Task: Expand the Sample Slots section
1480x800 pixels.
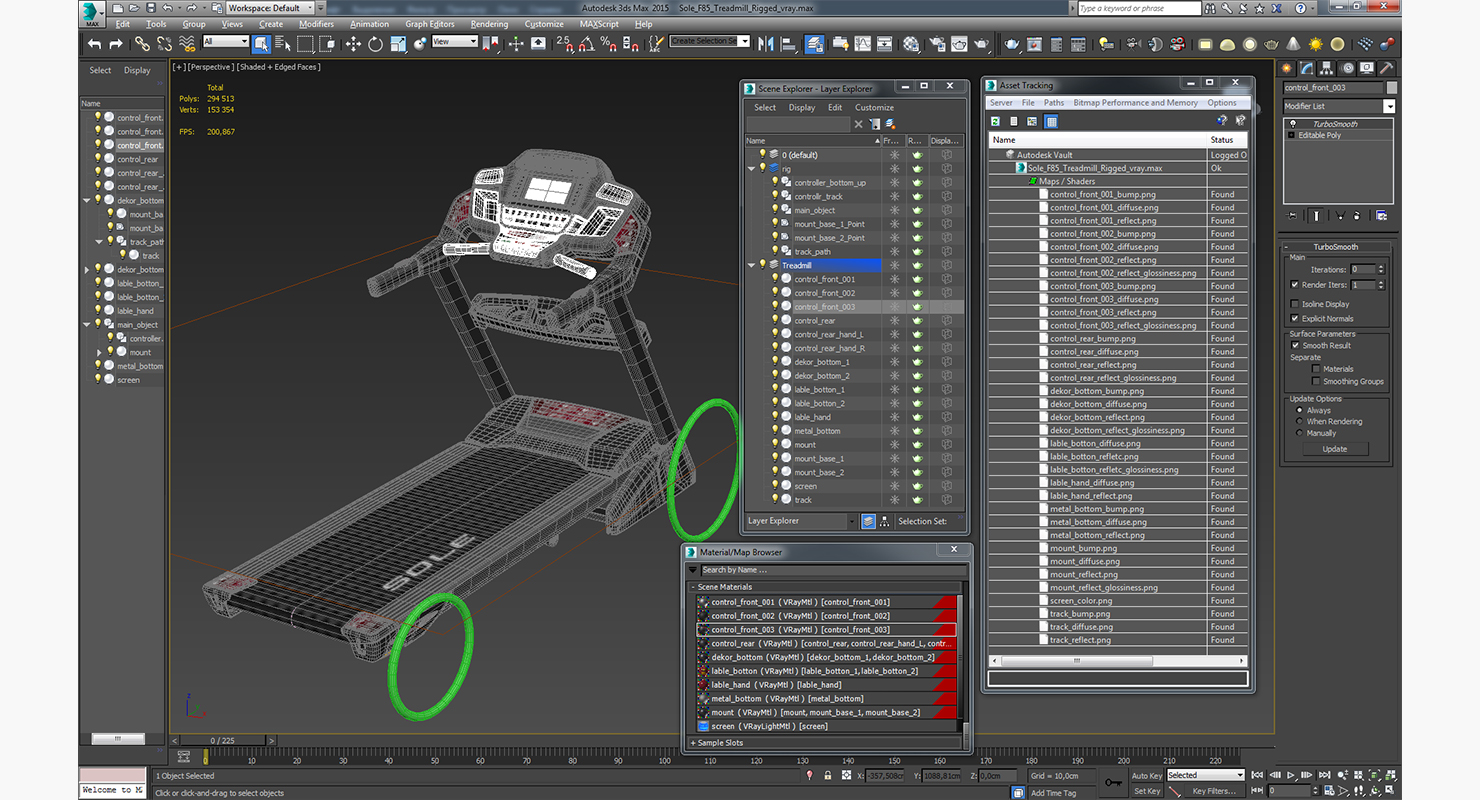Action: point(692,743)
